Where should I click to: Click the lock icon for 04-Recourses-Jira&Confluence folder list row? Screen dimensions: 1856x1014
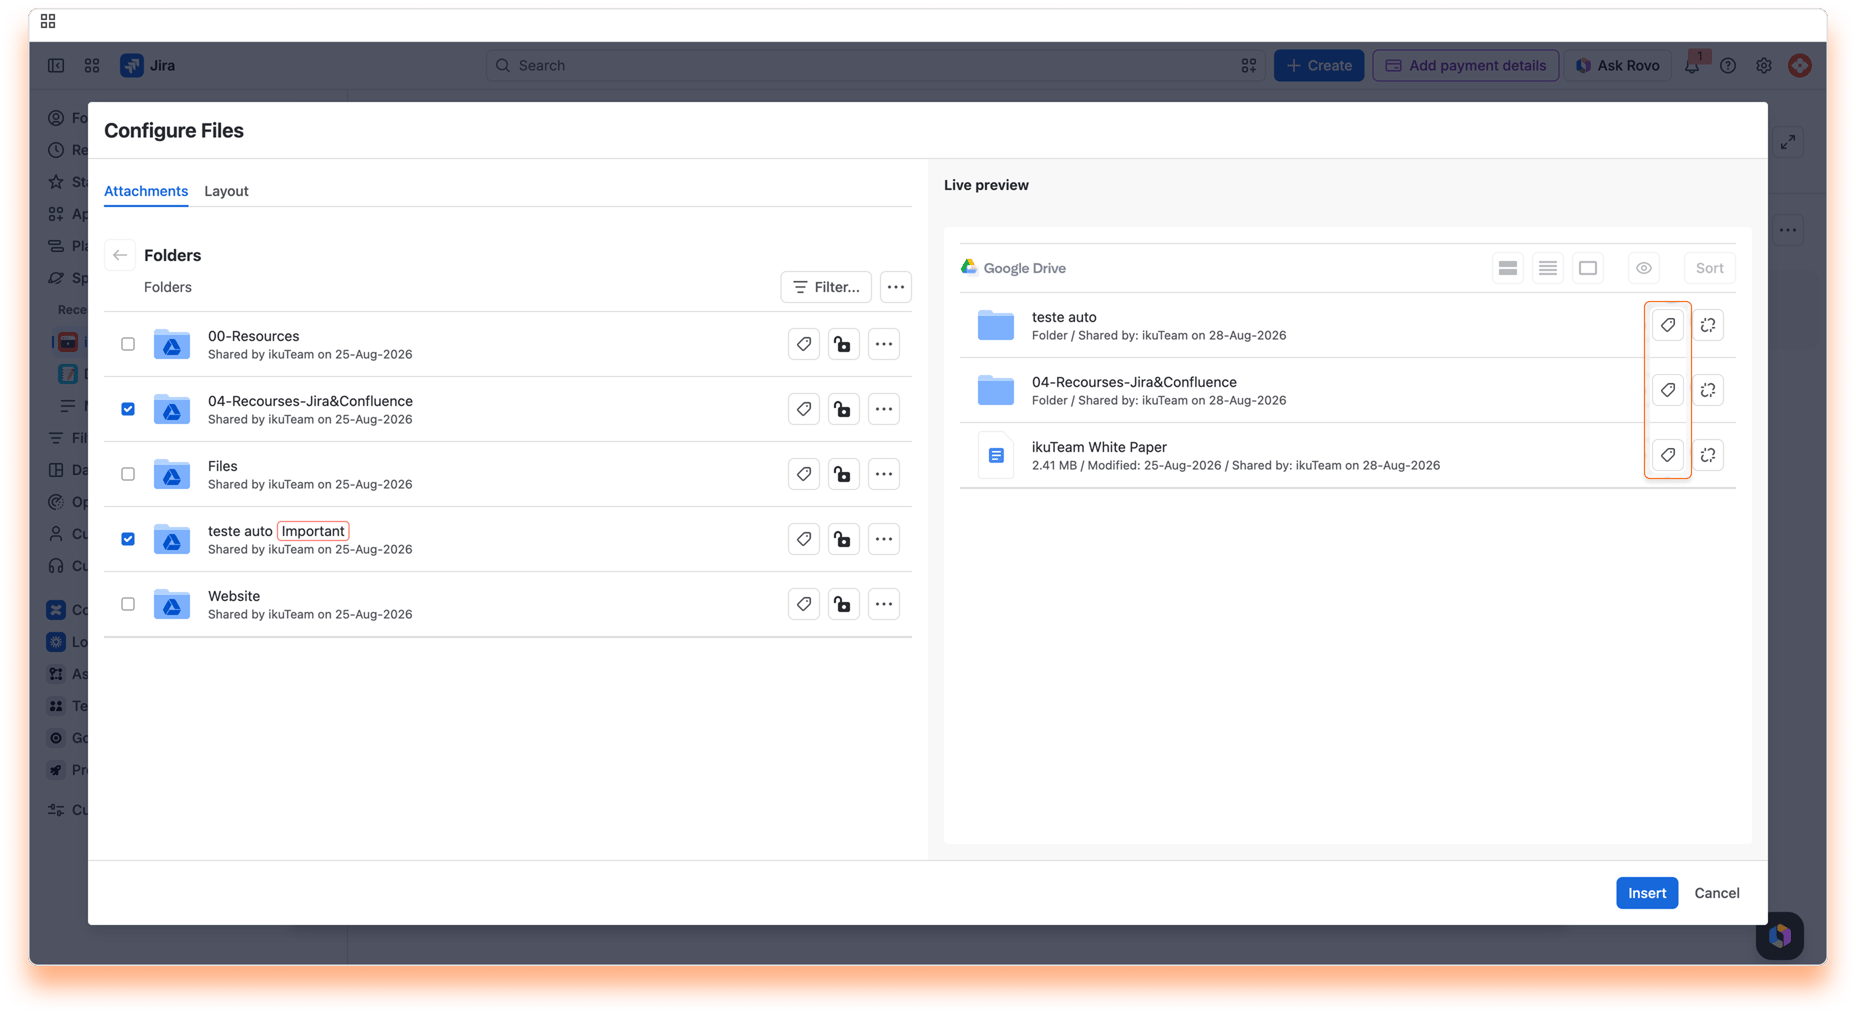844,409
